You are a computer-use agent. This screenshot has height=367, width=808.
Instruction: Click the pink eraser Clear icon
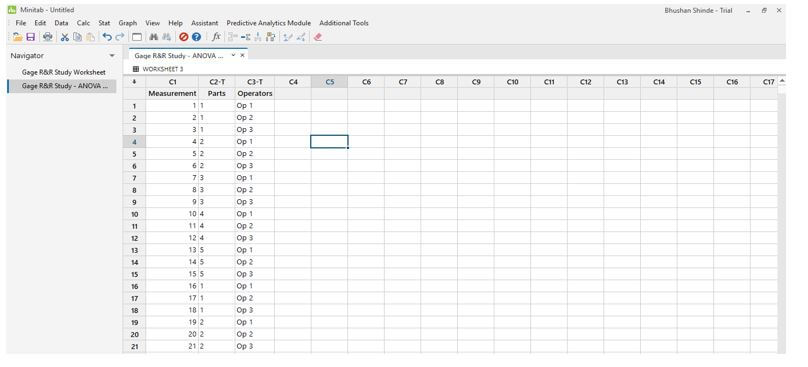(317, 37)
